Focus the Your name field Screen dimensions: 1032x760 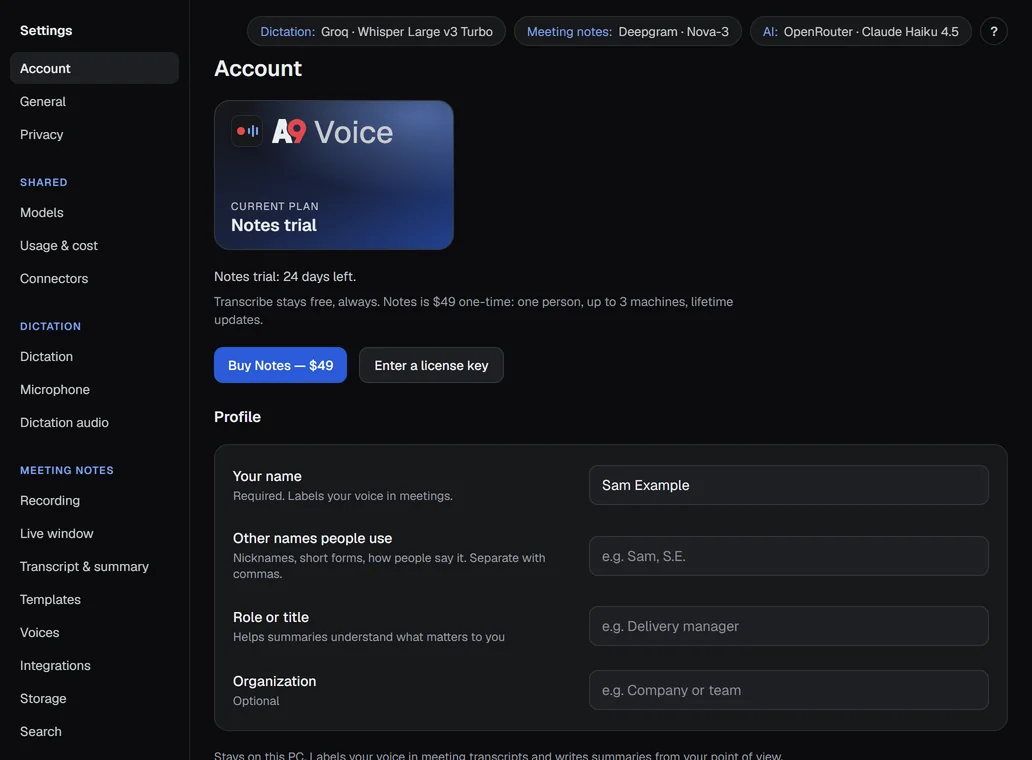tap(788, 485)
